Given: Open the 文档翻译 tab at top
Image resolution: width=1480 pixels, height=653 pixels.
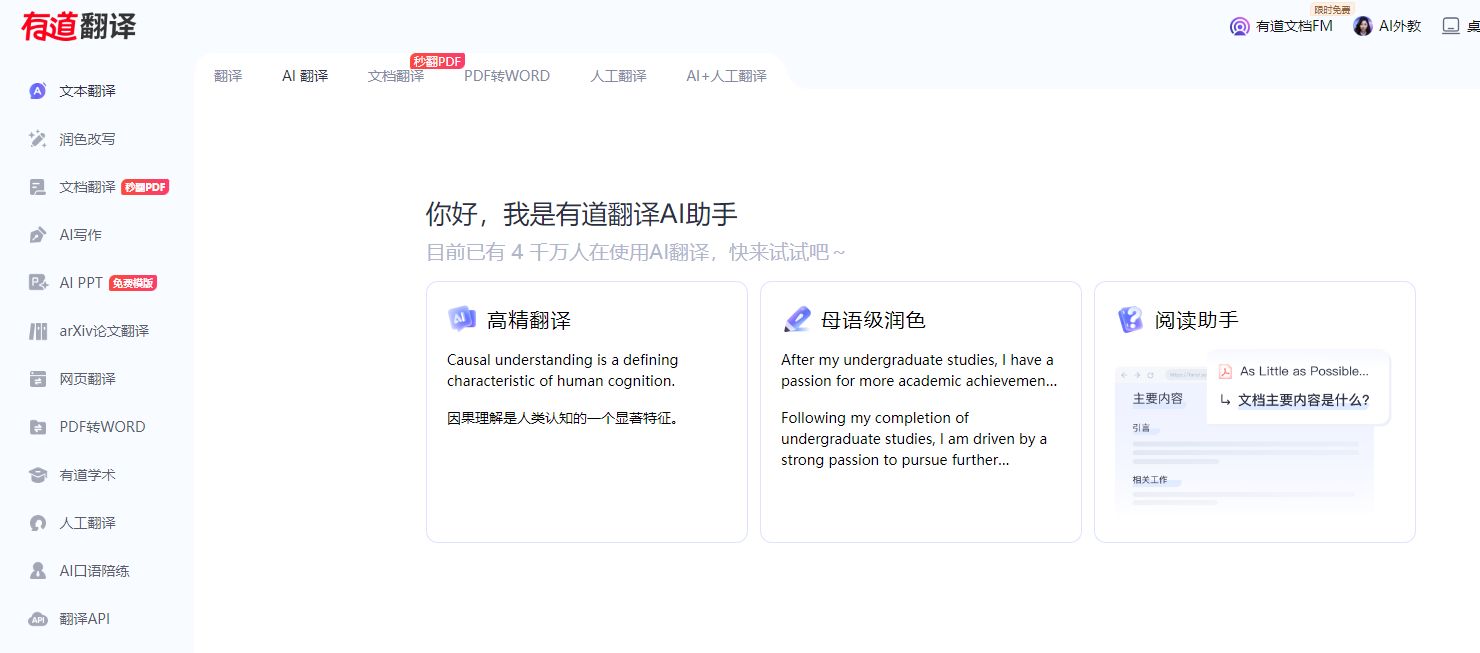Looking at the screenshot, I should coord(396,76).
